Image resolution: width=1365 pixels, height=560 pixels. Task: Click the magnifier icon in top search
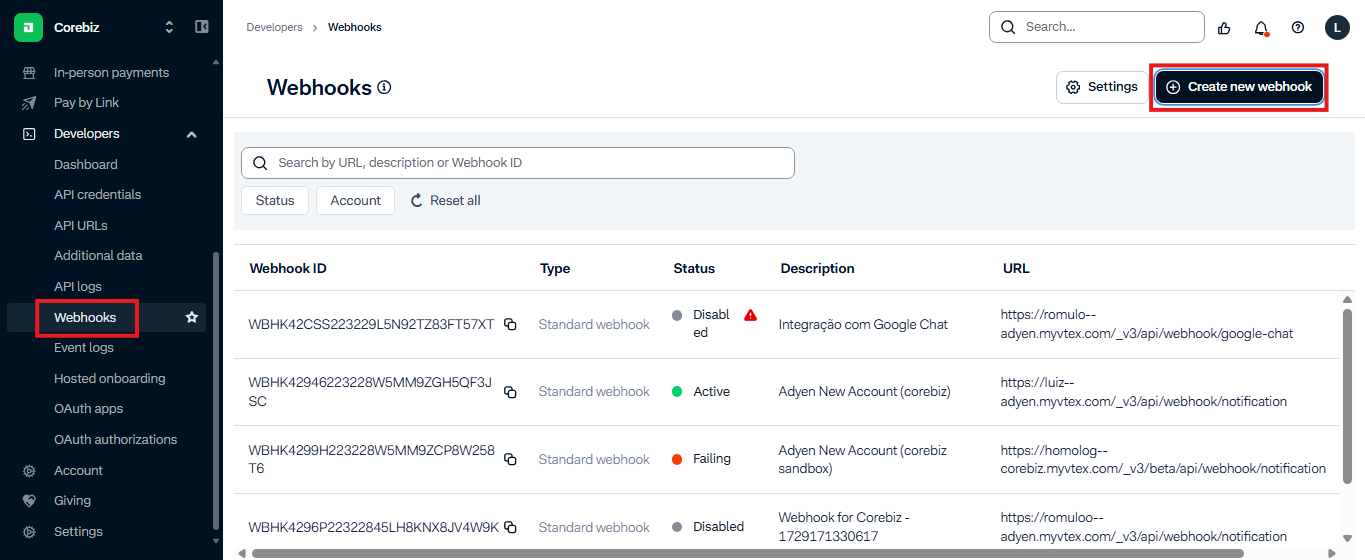pos(1008,27)
